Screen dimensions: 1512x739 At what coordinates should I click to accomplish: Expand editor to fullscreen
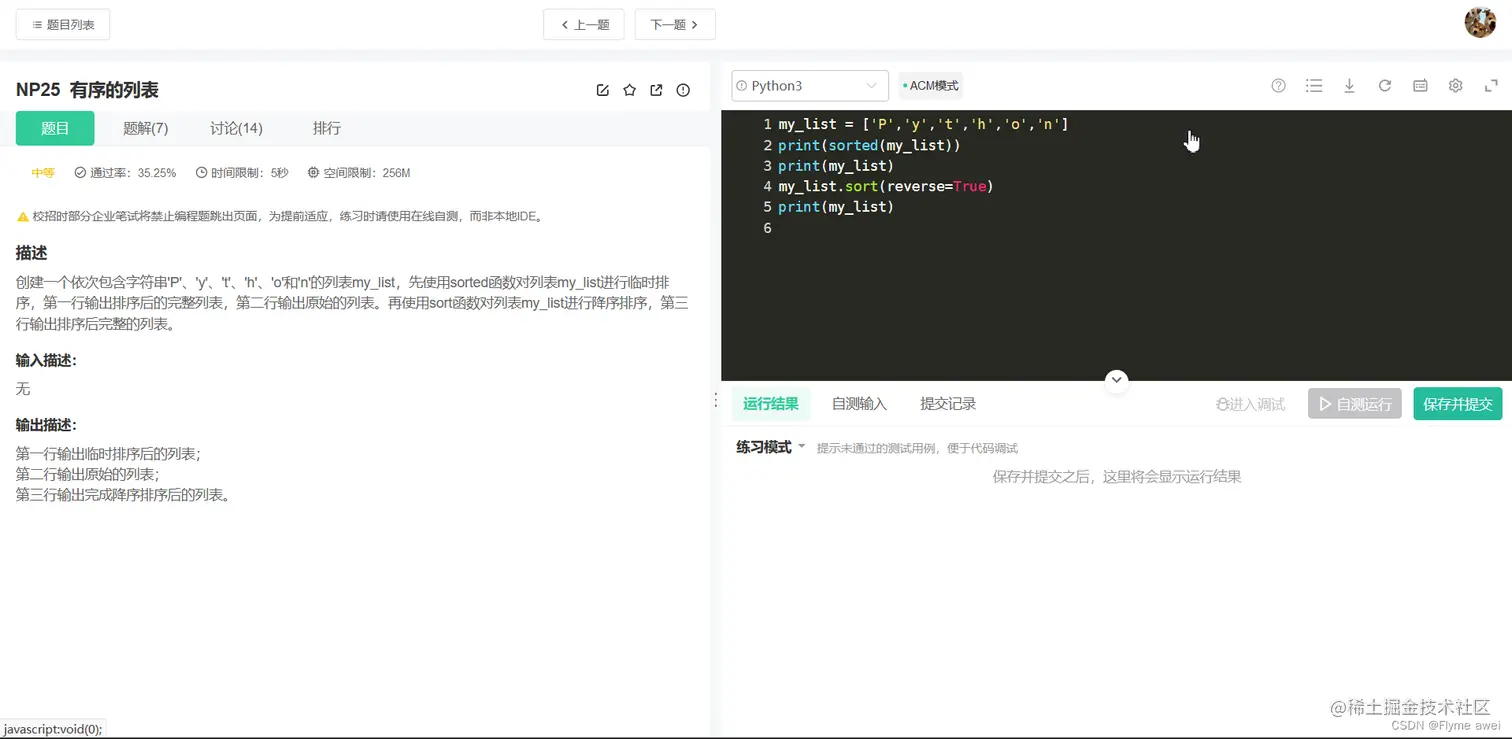coord(1491,86)
